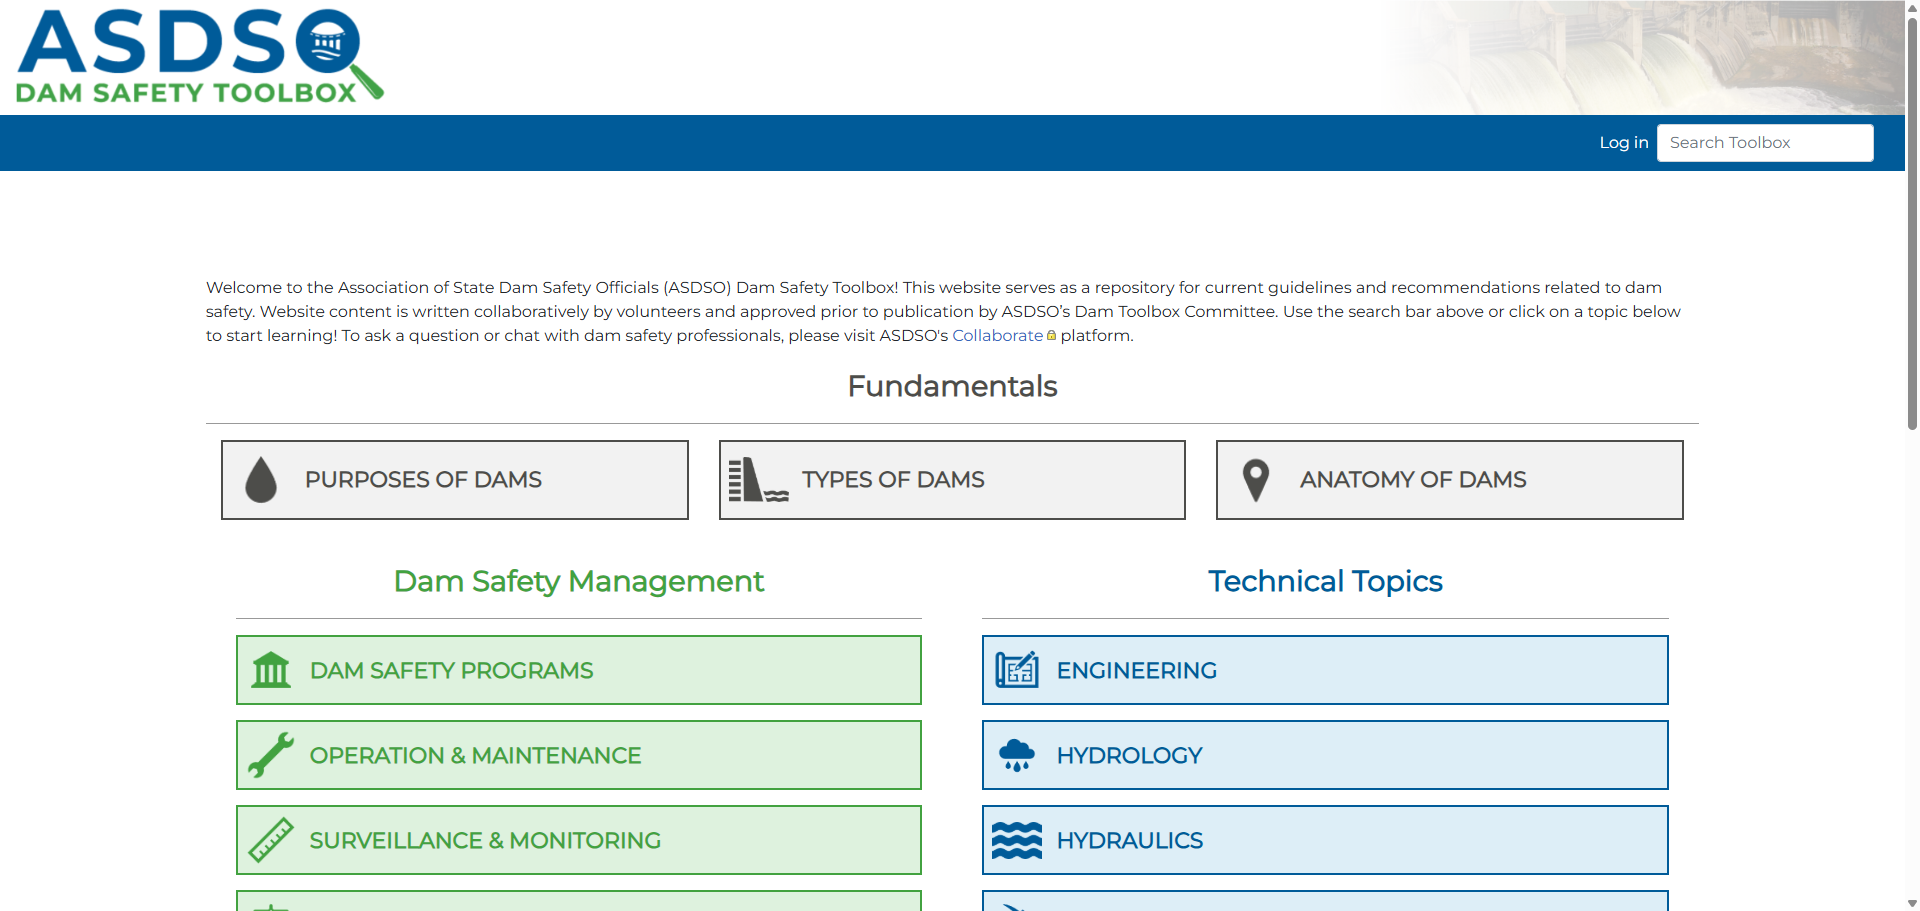Click the blueprint icon for Engineering

coord(1017,670)
